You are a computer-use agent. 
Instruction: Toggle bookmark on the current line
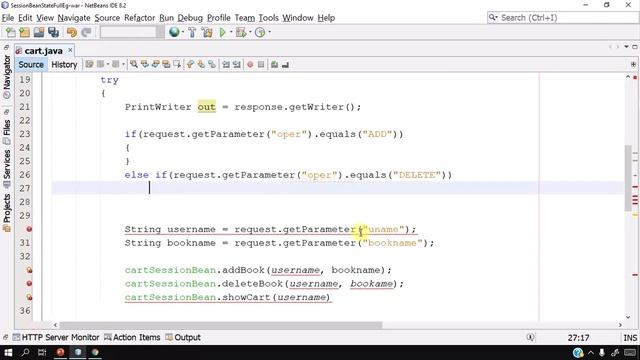pyautogui.click(x=212, y=64)
